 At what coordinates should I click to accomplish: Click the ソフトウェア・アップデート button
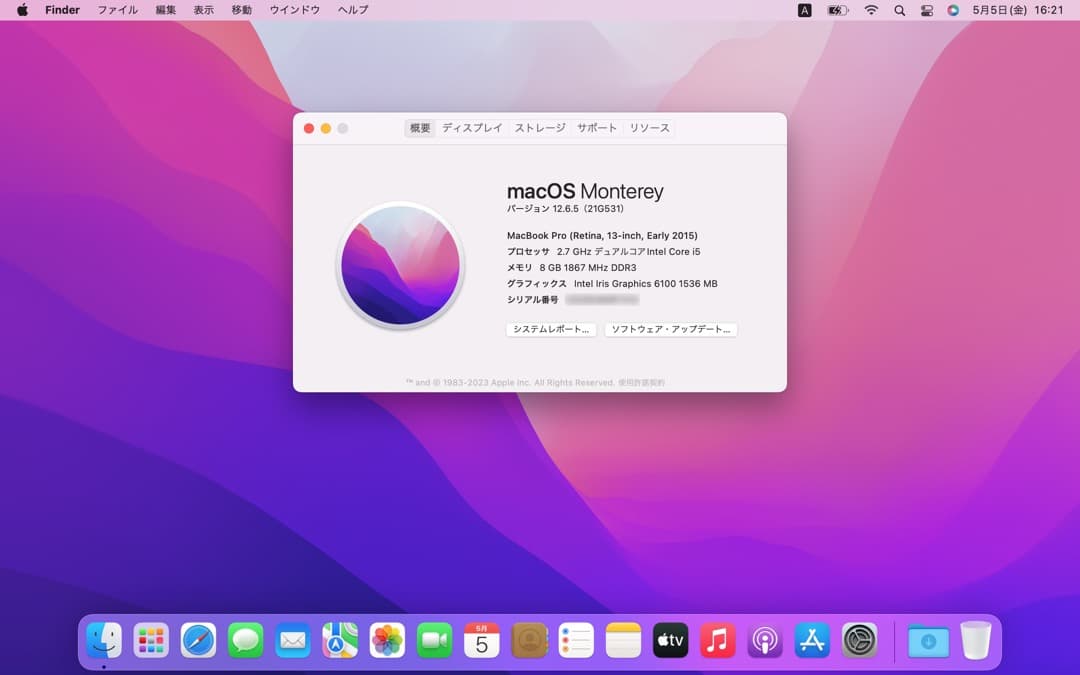pos(671,329)
